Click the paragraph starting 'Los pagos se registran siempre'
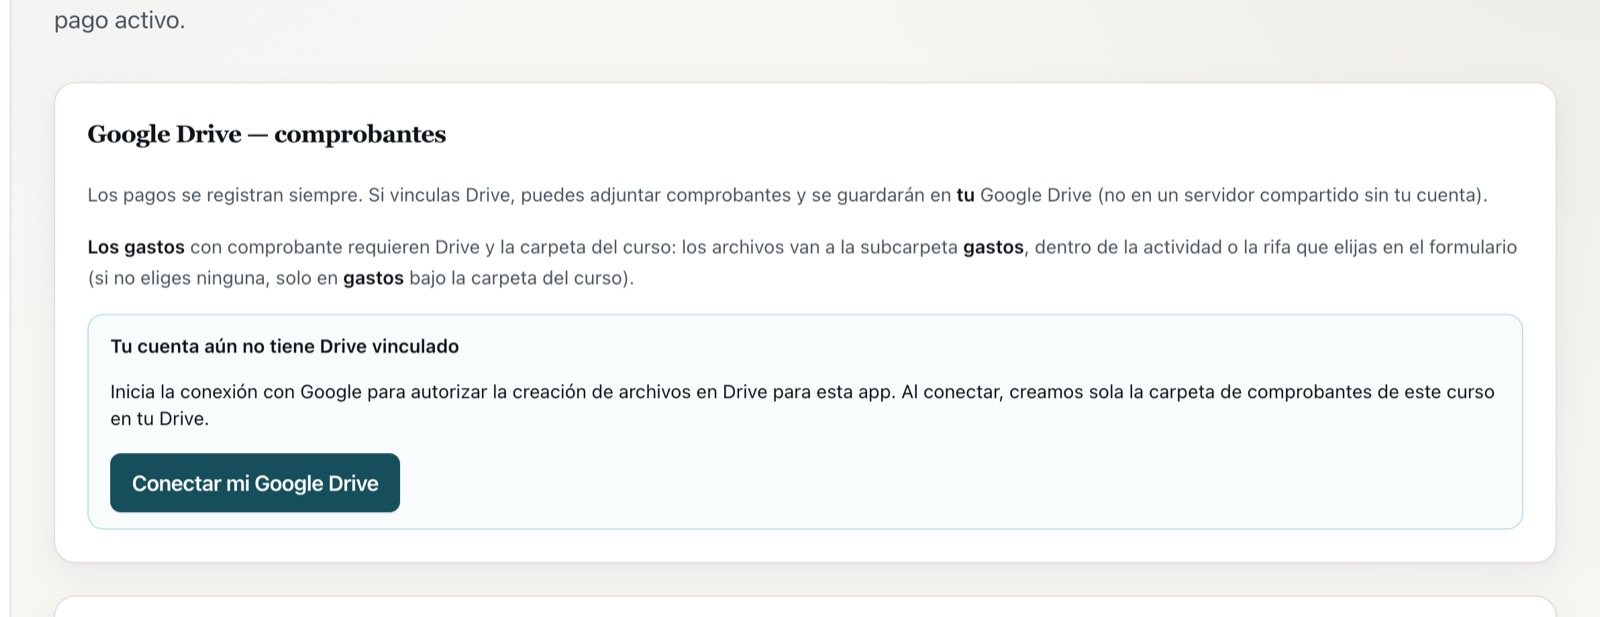1600x617 pixels. point(787,195)
